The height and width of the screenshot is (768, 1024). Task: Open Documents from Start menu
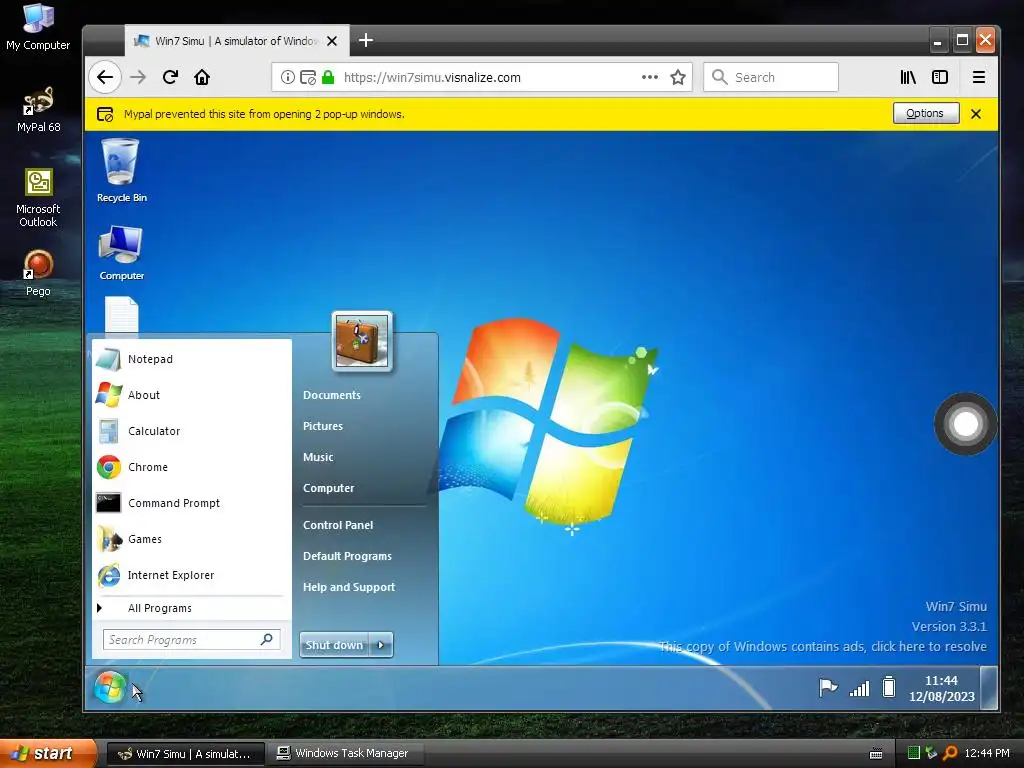point(332,395)
